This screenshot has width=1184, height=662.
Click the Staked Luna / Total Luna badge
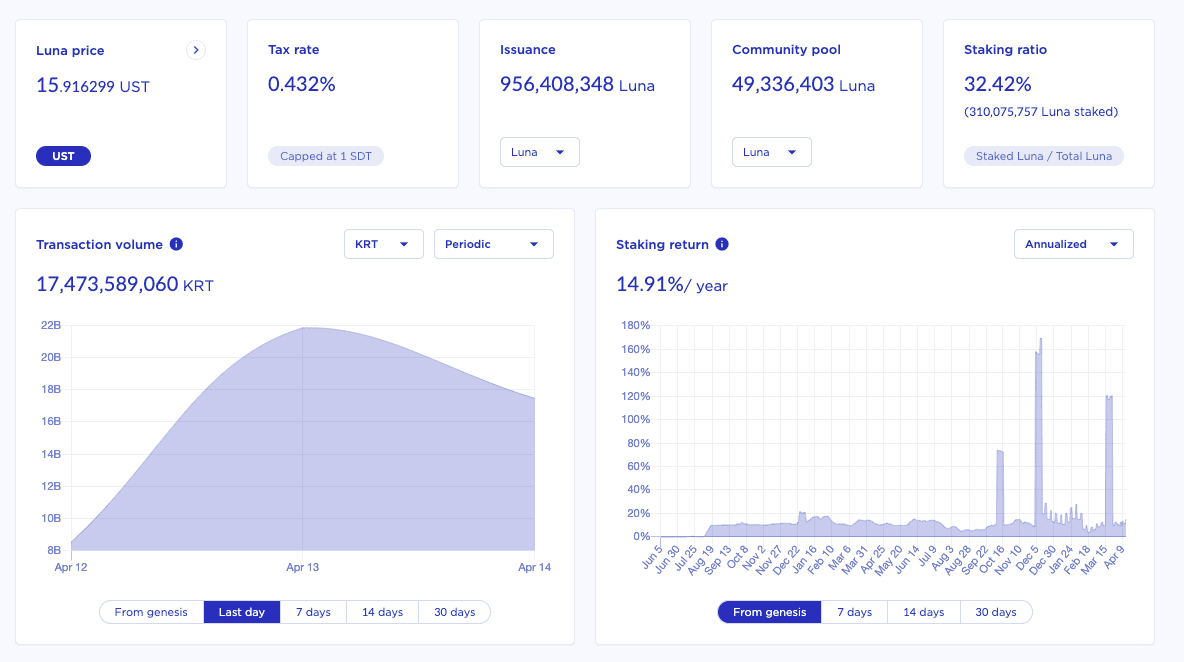pyautogui.click(x=1044, y=156)
